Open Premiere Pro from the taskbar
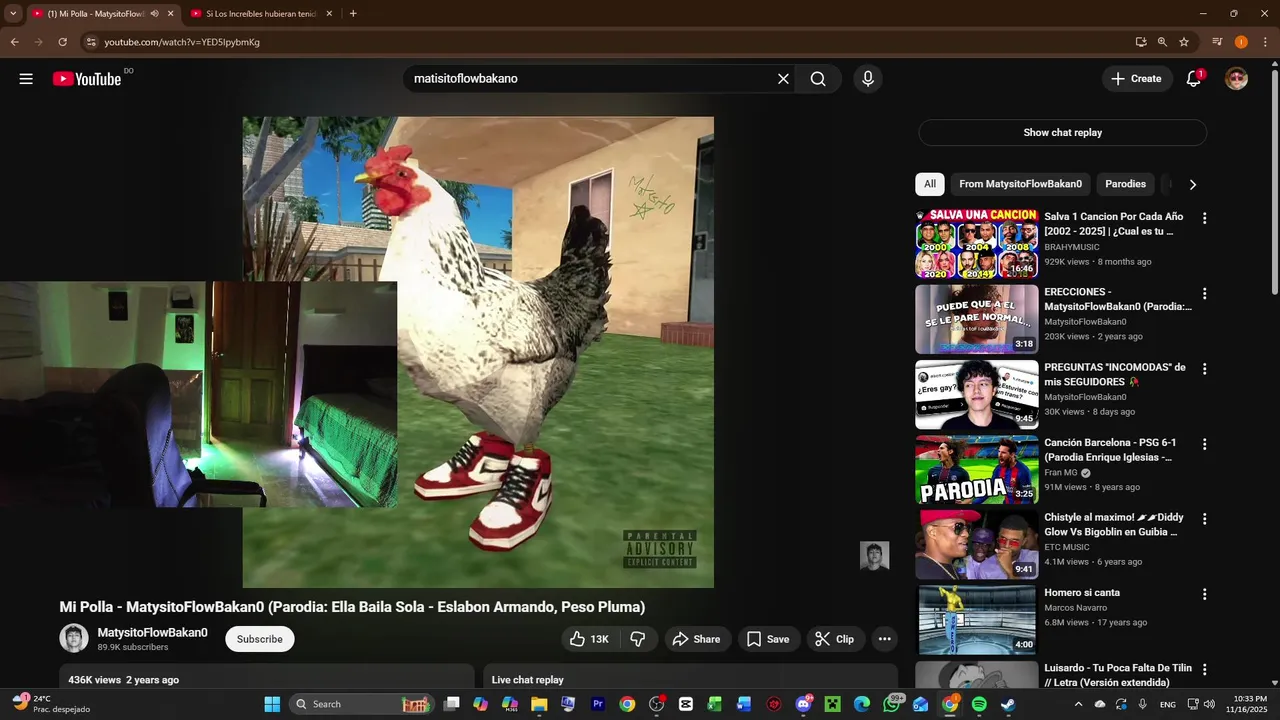 tap(598, 704)
